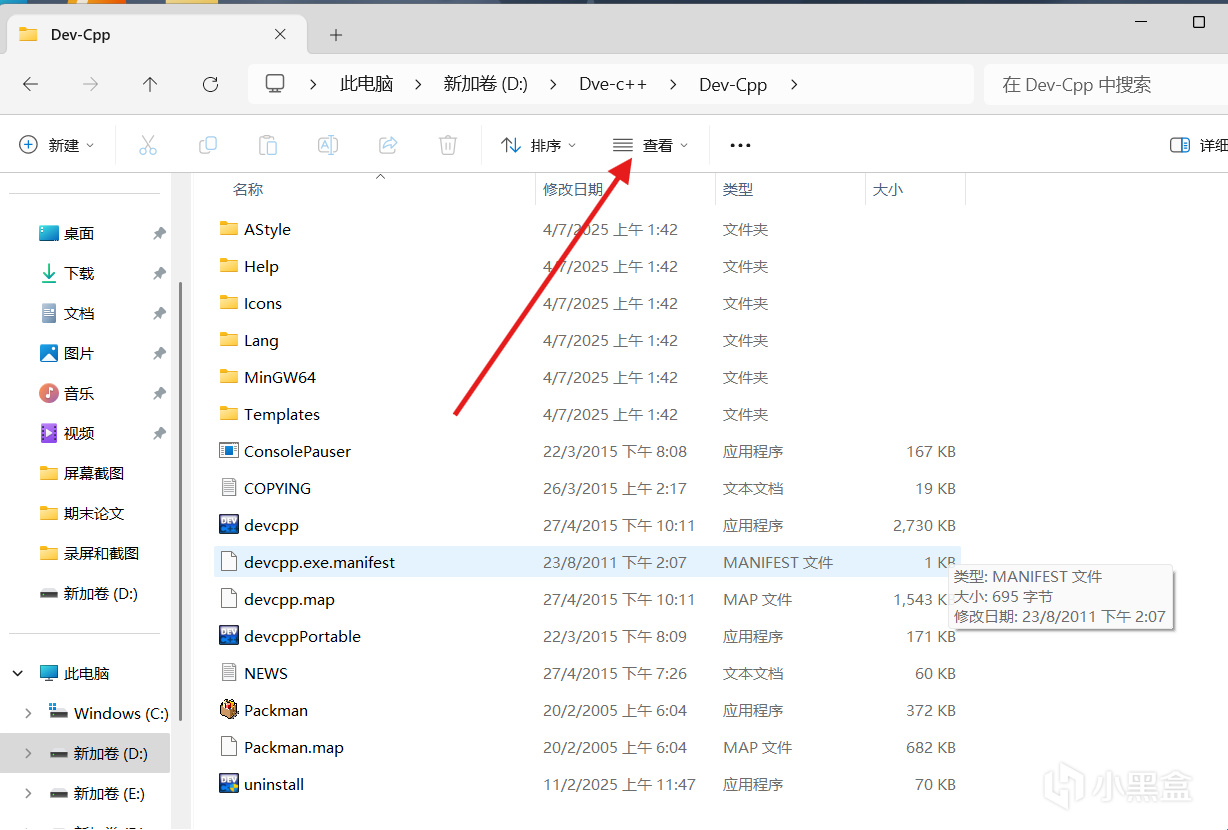Click the Cut scissors icon

point(148,145)
